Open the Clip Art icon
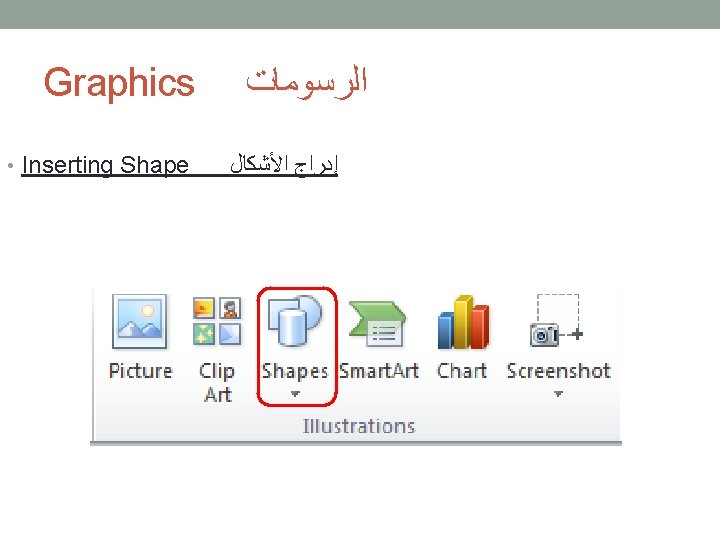Viewport: 720px width, 540px height. pos(217,321)
